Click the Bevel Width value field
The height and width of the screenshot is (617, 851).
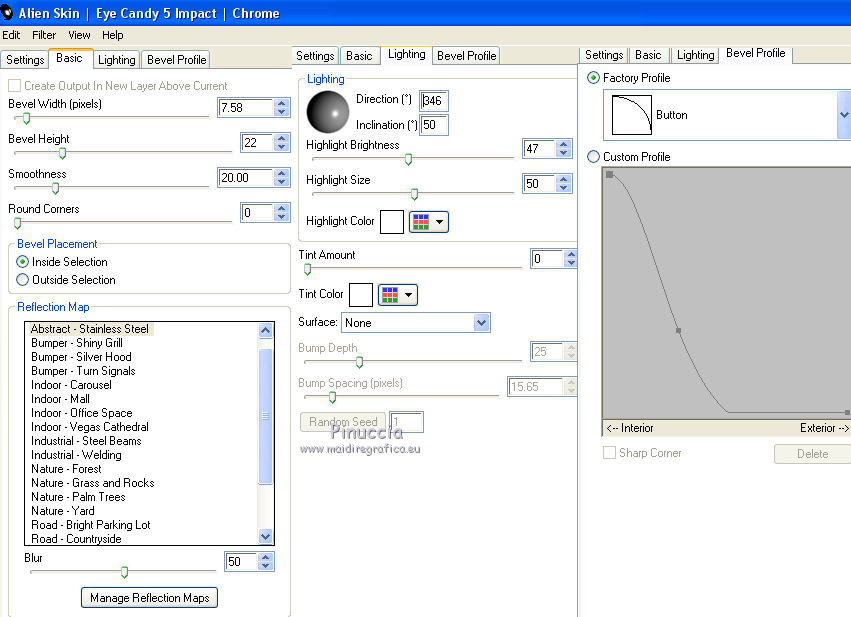click(x=246, y=108)
